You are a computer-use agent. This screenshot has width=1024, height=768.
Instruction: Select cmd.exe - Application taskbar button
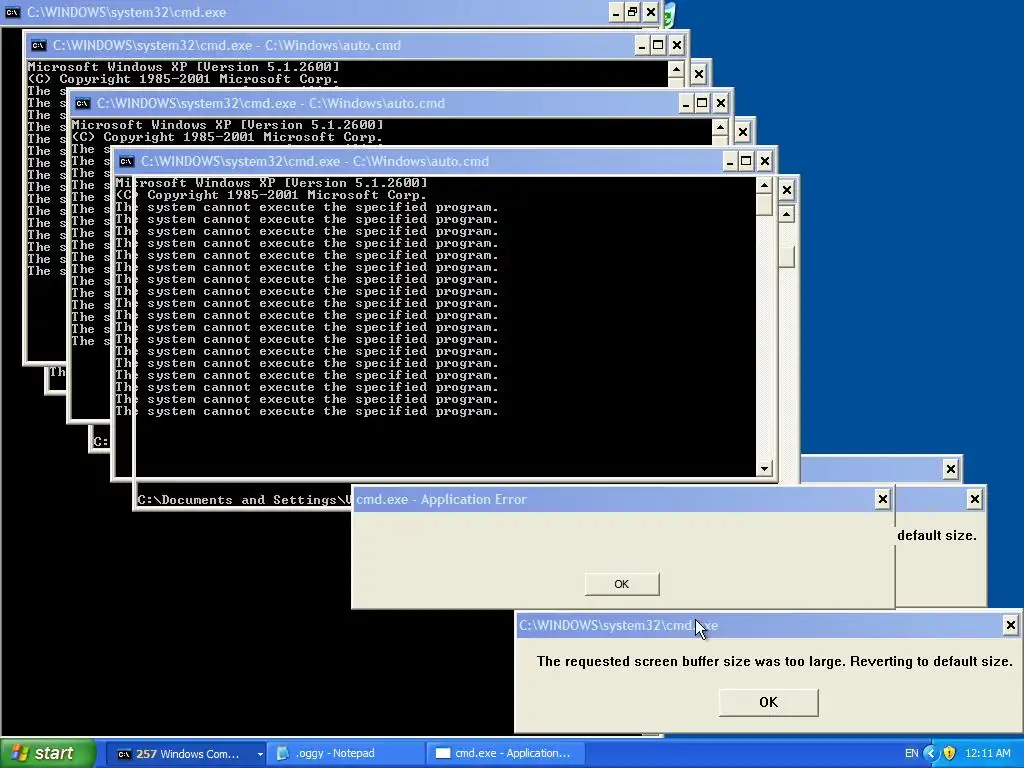[505, 754]
